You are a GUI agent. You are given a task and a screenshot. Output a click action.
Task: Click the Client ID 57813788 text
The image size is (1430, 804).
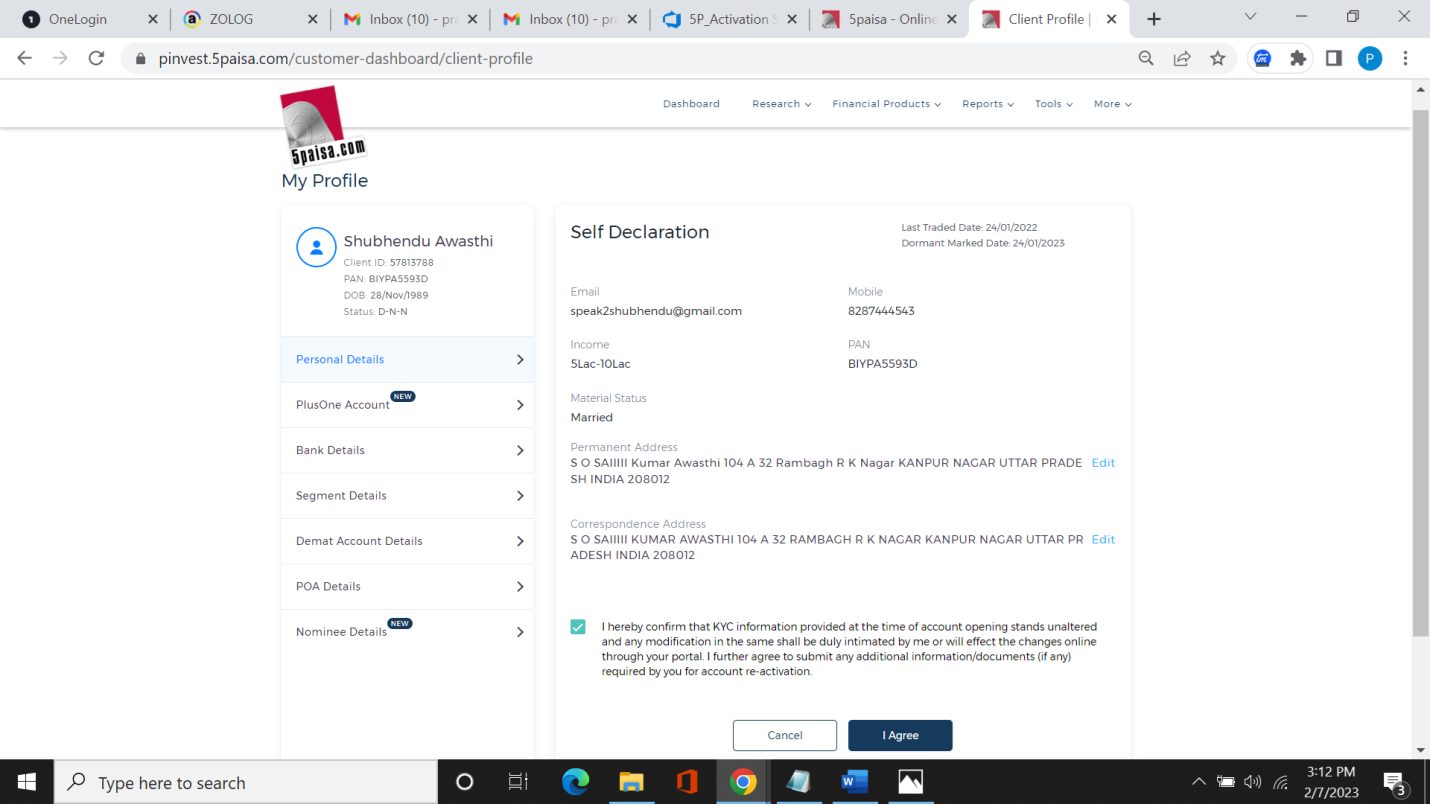pos(388,263)
